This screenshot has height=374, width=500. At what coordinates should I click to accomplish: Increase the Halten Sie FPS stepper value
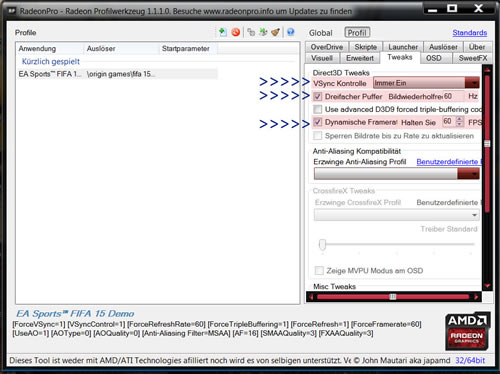pyautogui.click(x=460, y=119)
